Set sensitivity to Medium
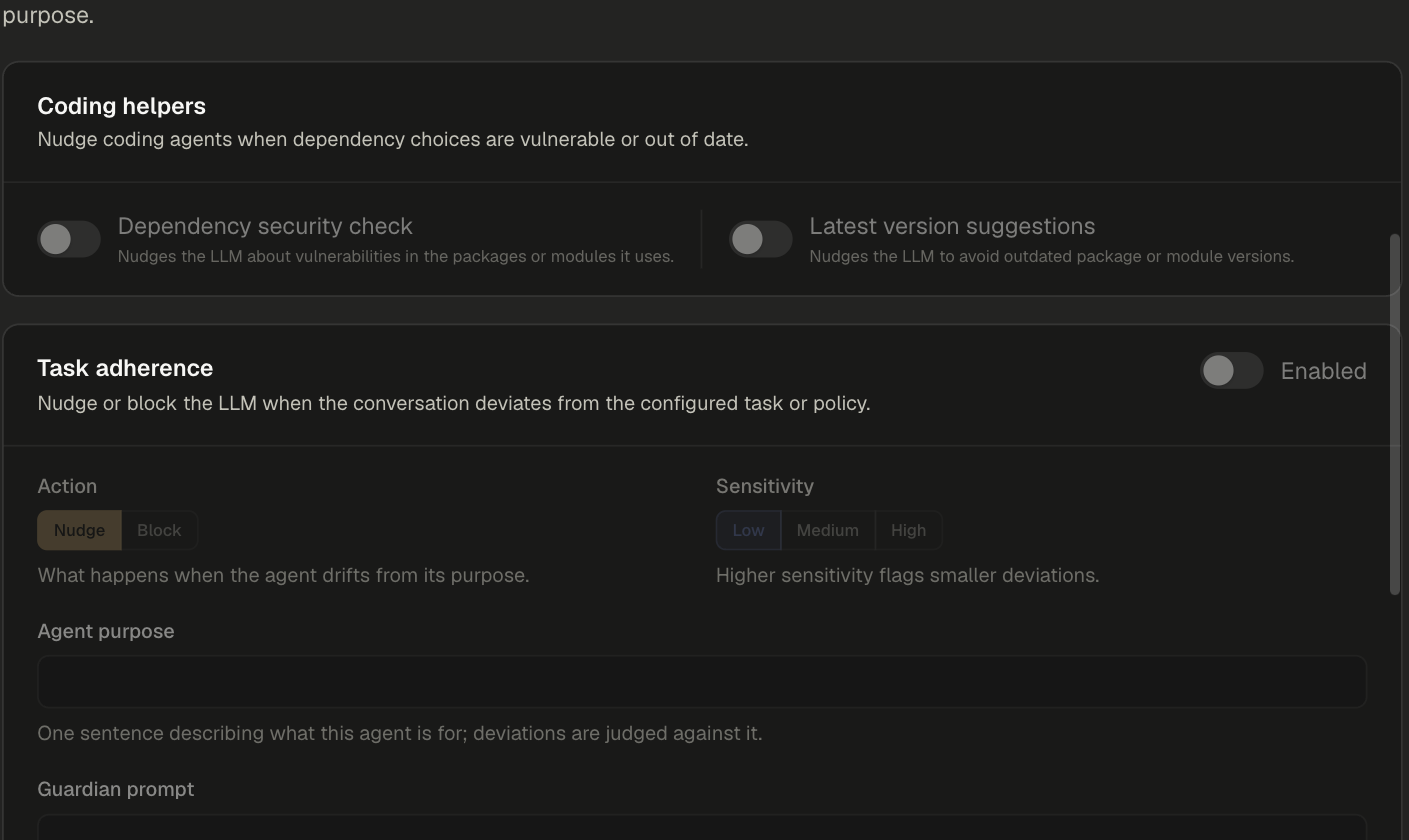The image size is (1409, 840). pyautogui.click(x=827, y=530)
